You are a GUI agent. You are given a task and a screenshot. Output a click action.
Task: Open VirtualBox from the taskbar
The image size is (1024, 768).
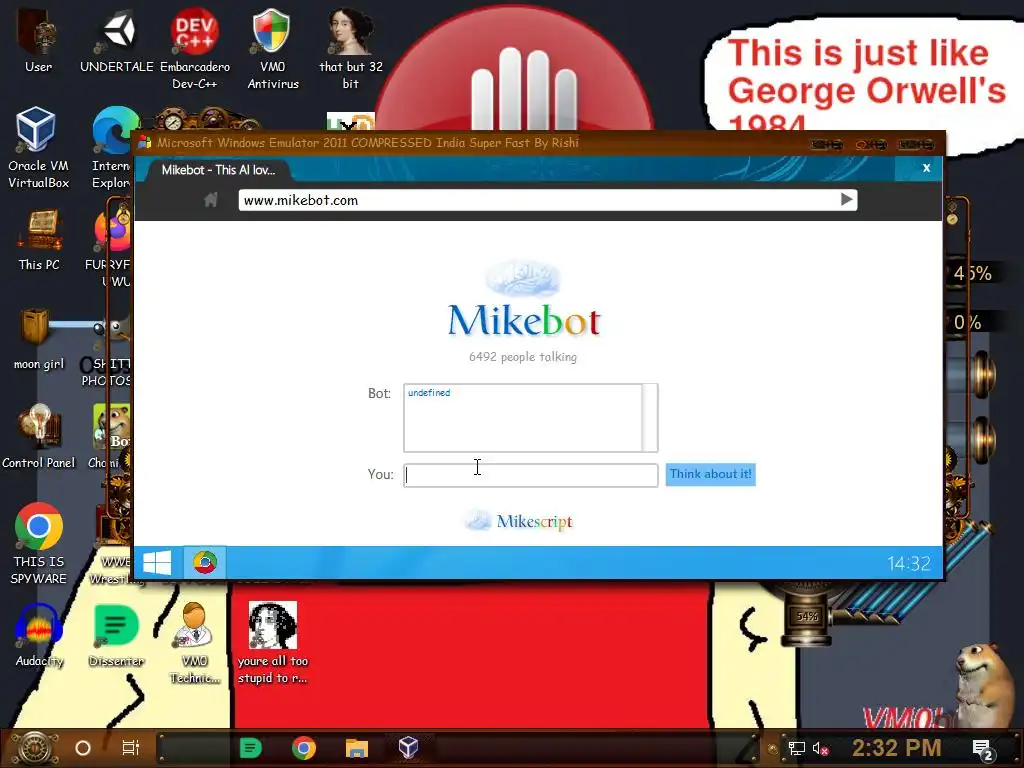tap(408, 748)
